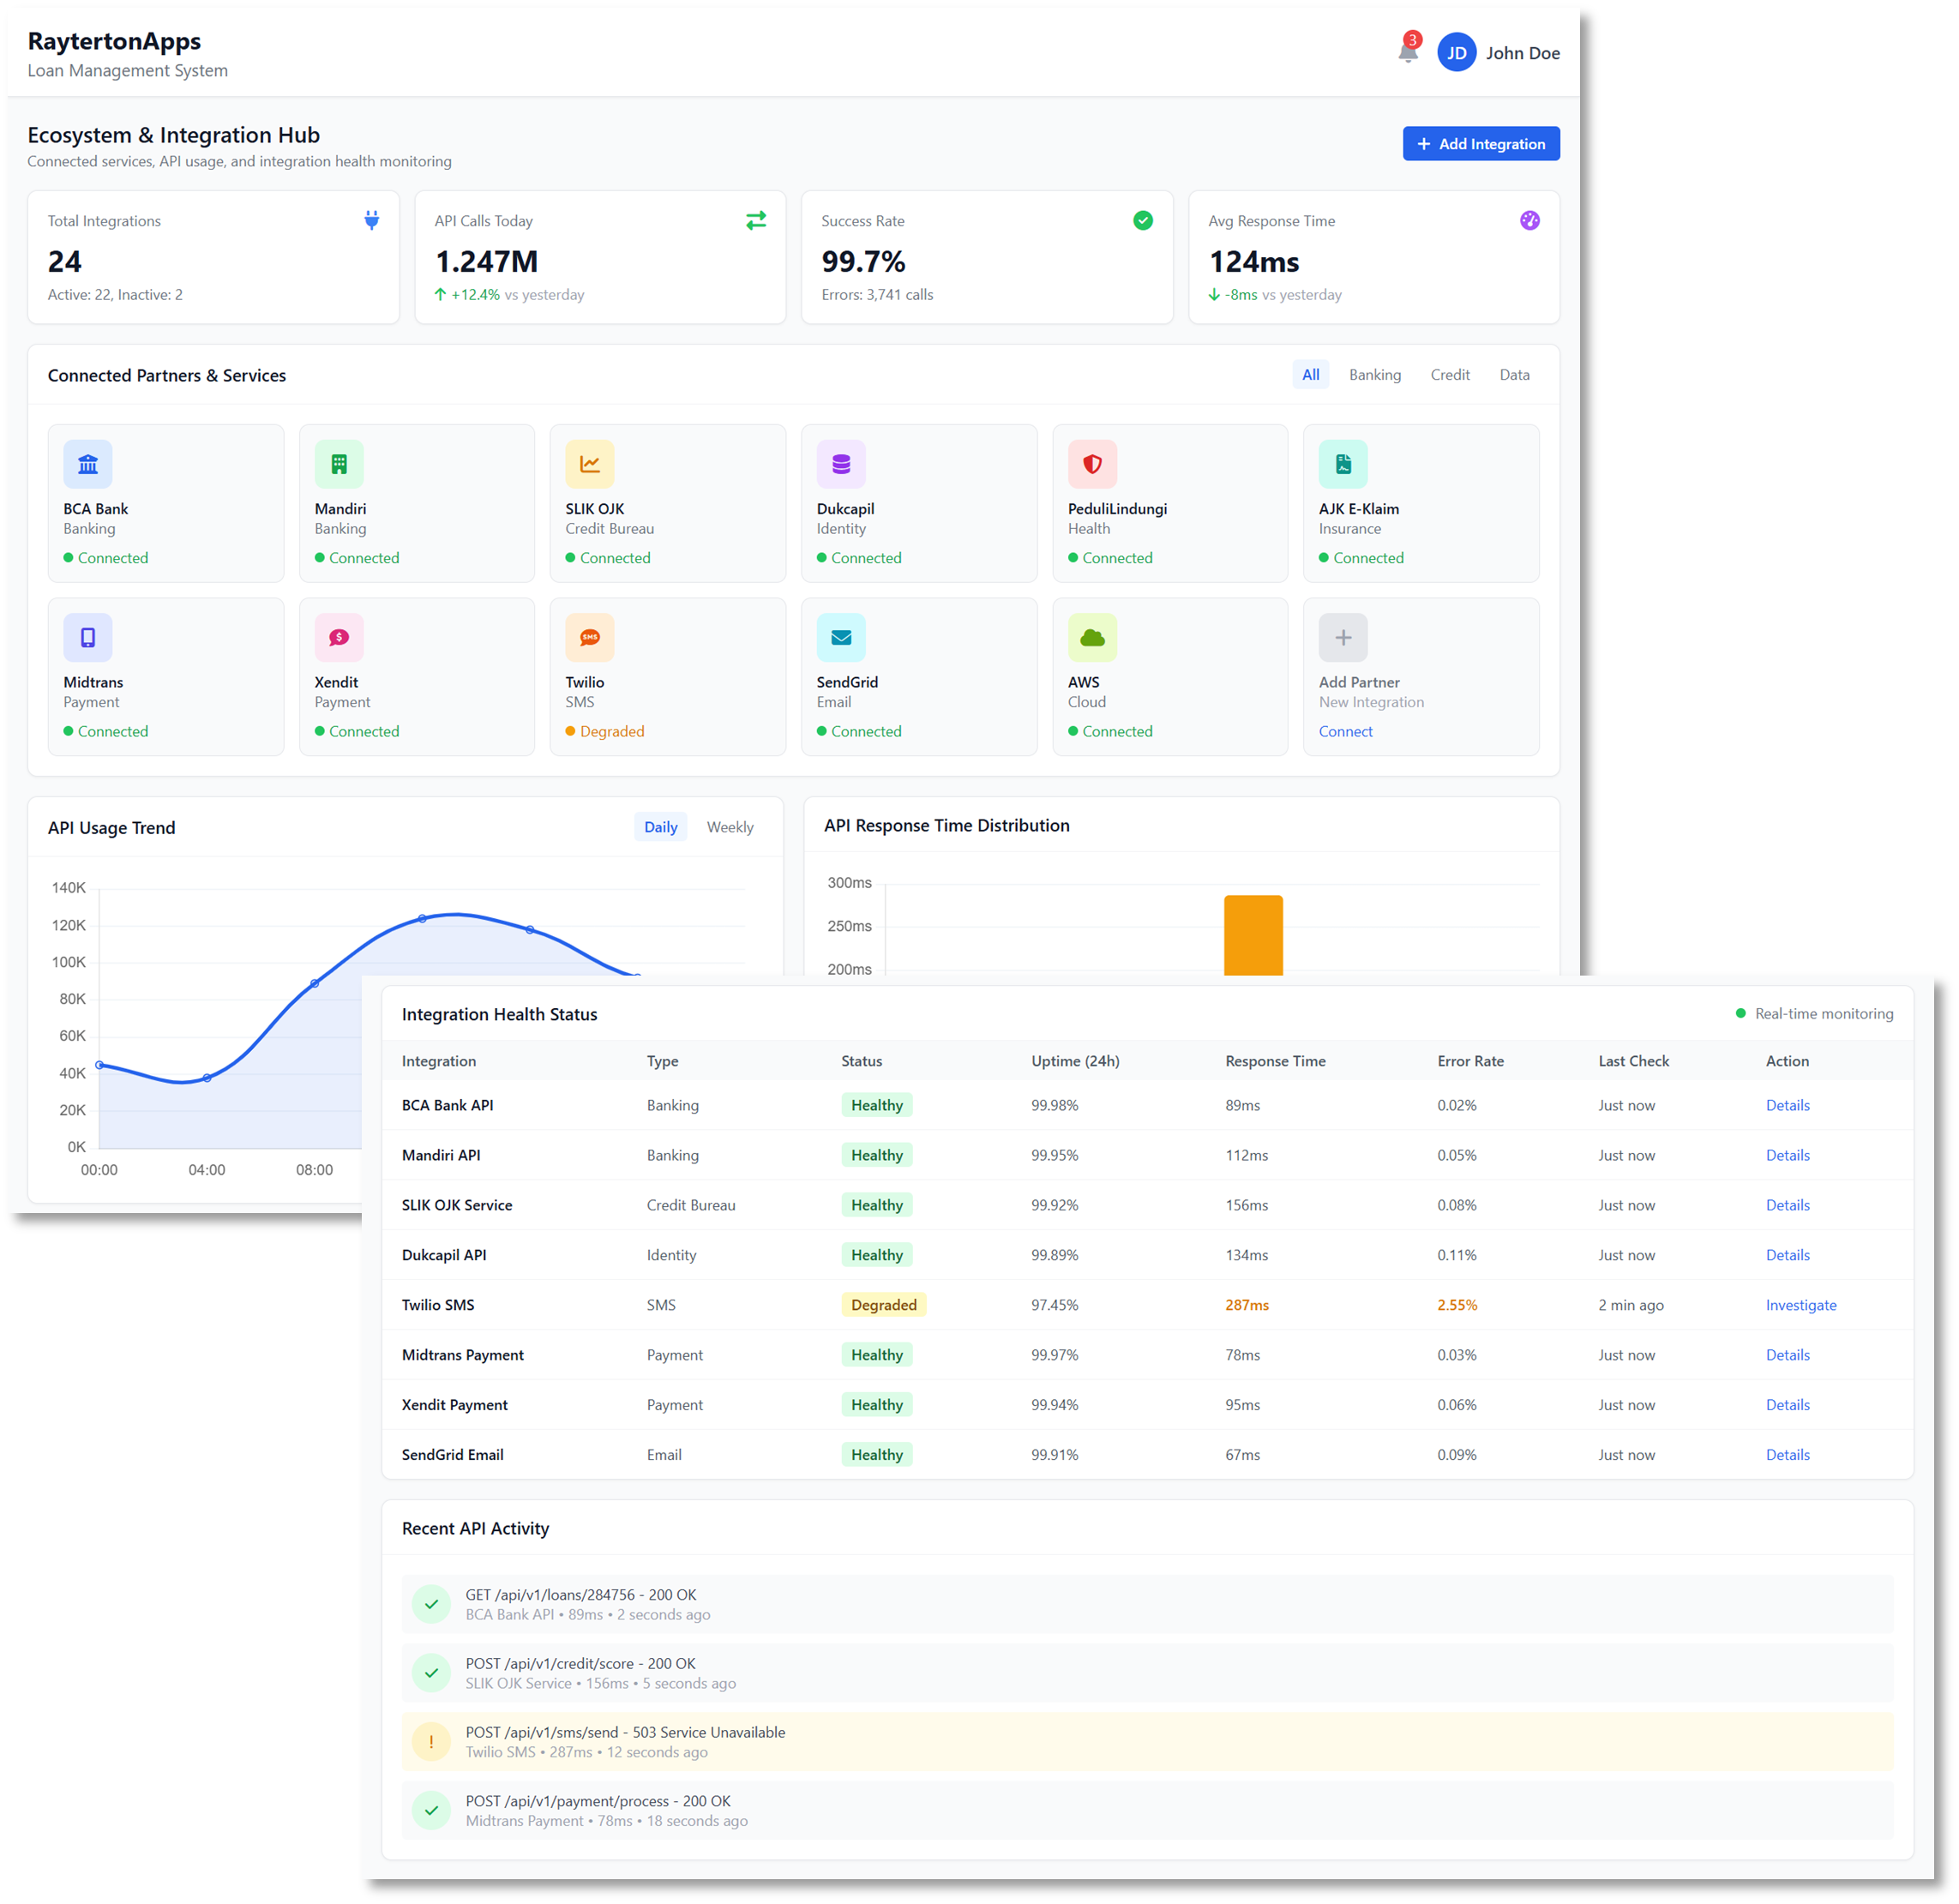
Task: Click the orange bar in Response Time Distribution
Action: tap(1254, 935)
